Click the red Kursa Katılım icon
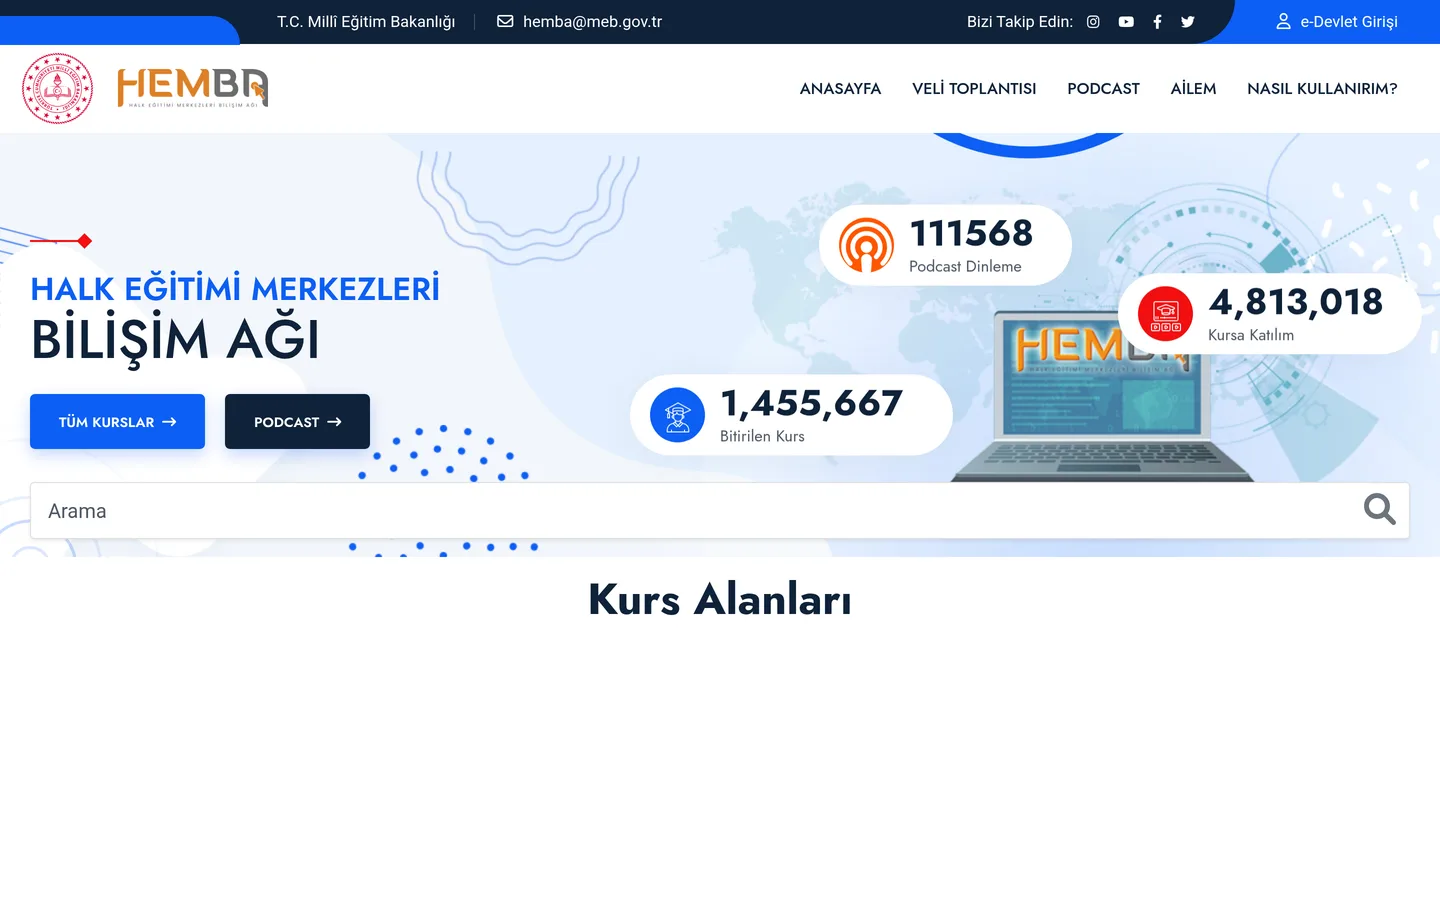1440x900 pixels. [x=1165, y=313]
